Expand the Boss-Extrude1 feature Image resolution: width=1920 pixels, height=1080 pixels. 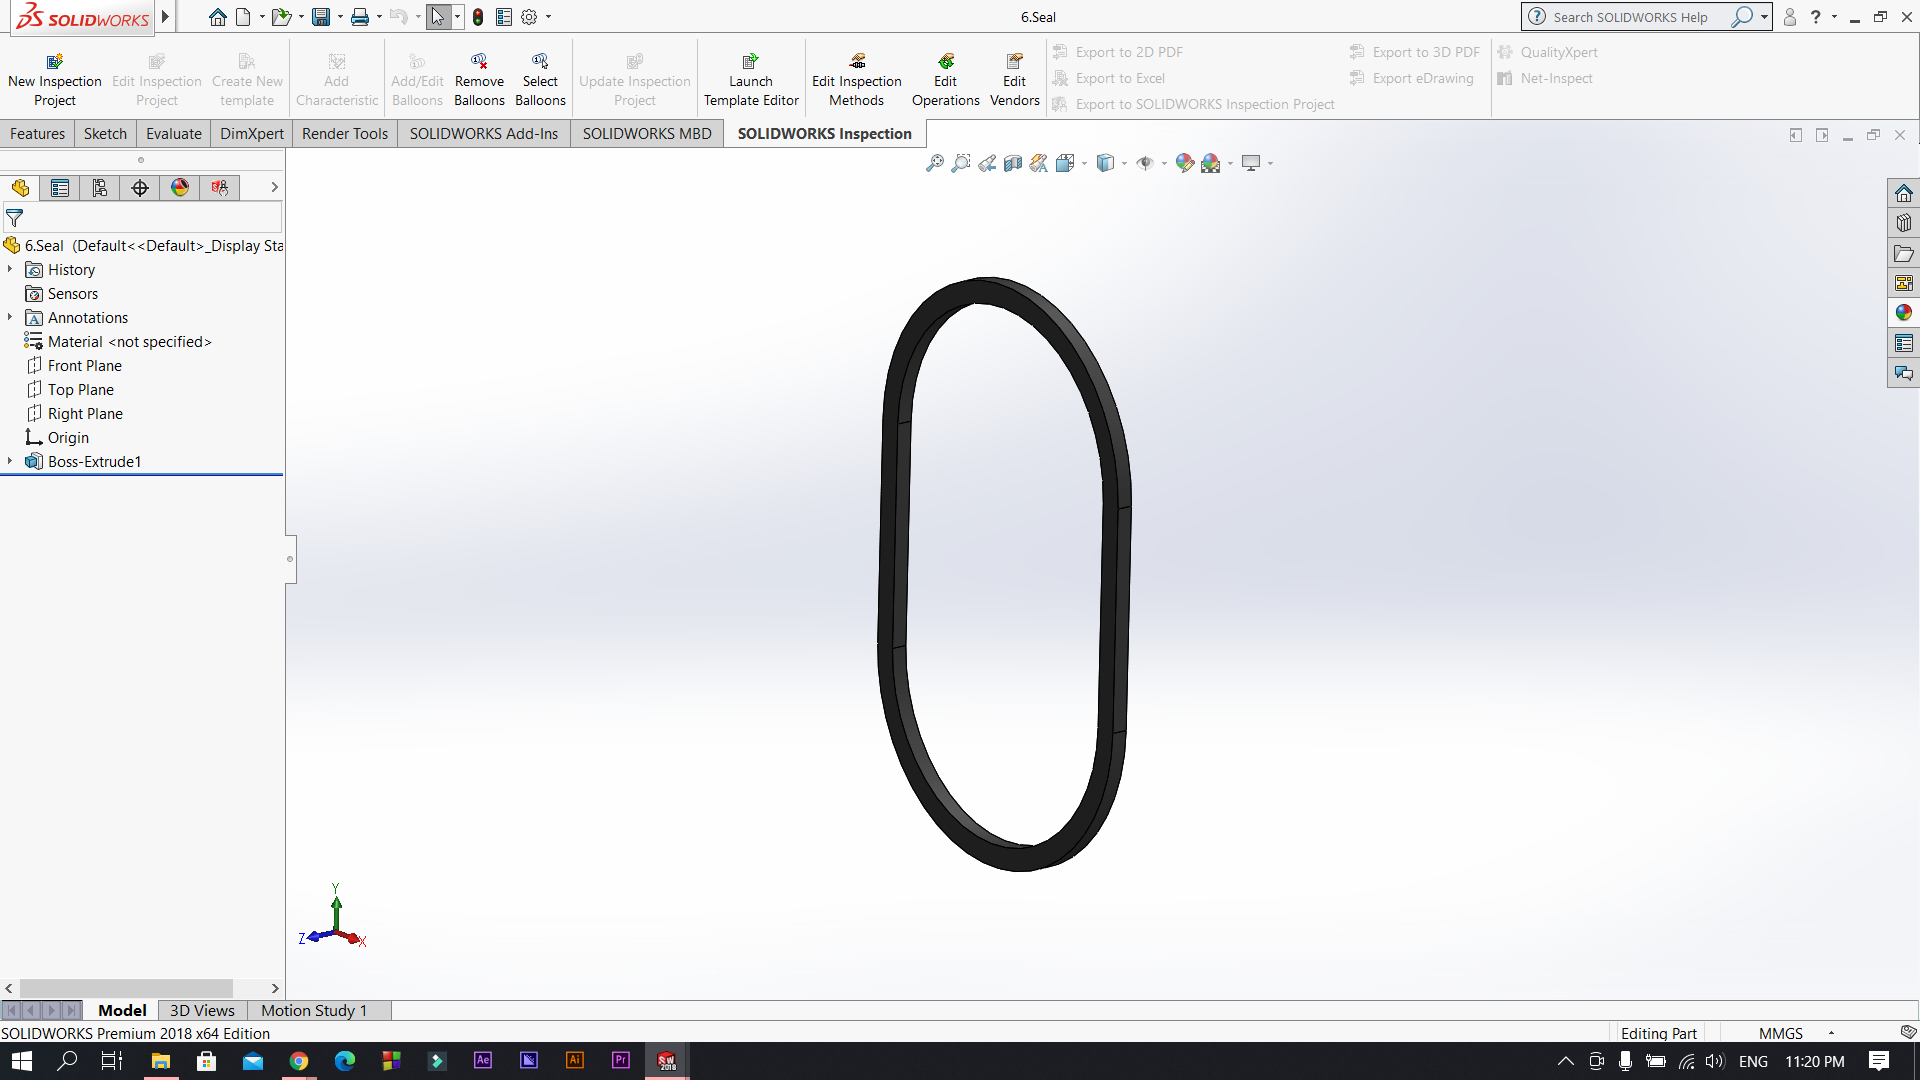tap(10, 461)
